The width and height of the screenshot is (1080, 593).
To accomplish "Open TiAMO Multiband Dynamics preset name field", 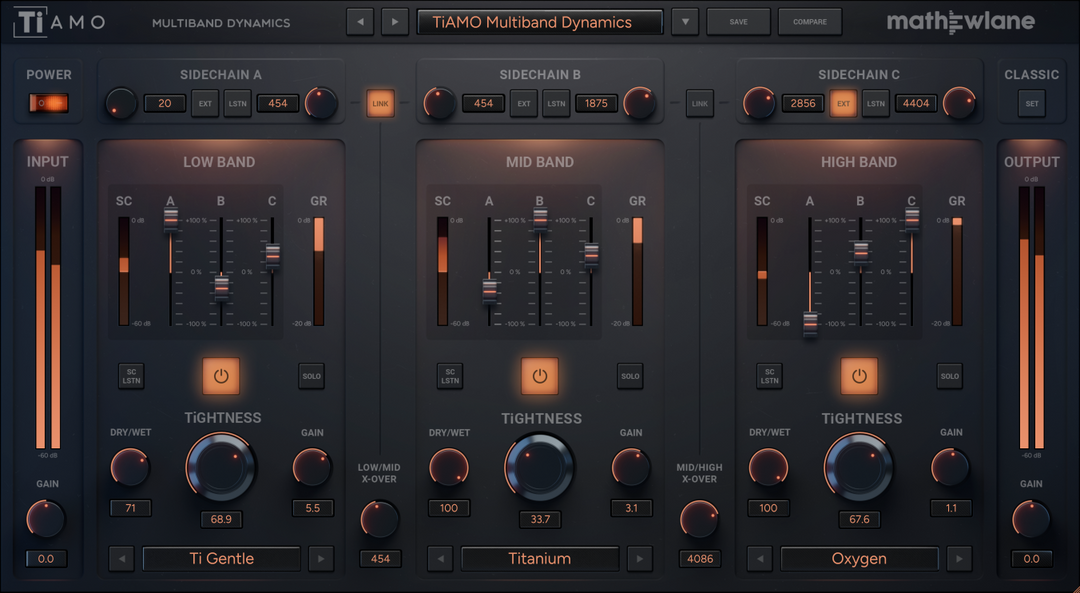I will point(539,22).
